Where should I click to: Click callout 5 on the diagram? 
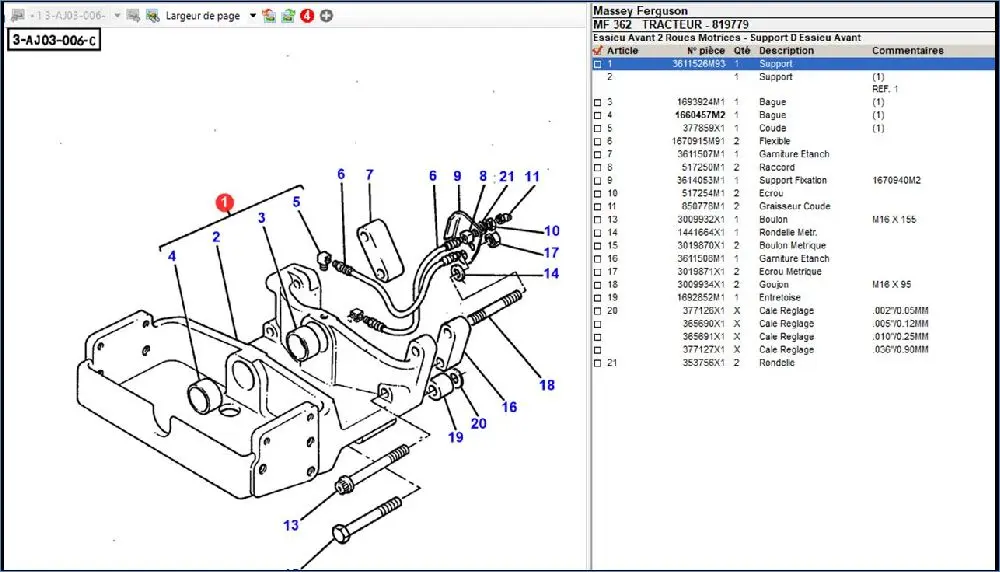[x=297, y=202]
